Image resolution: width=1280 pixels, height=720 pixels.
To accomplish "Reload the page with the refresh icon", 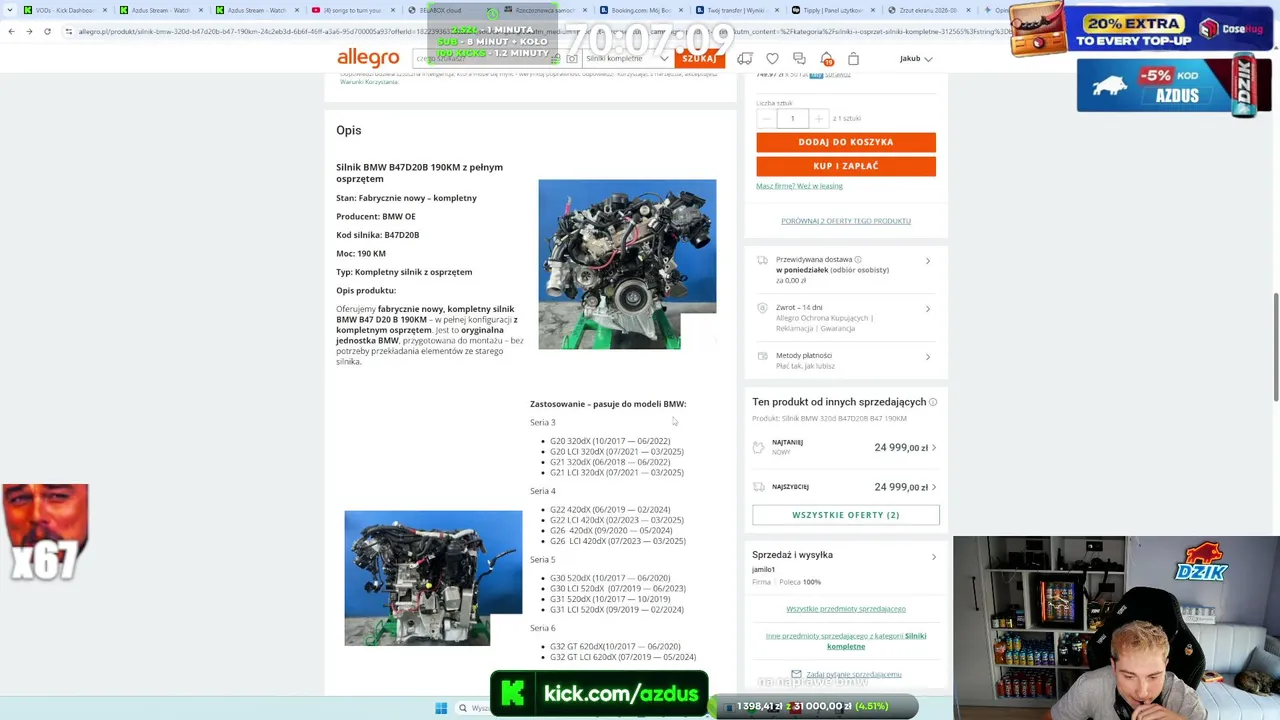I will coord(47,31).
